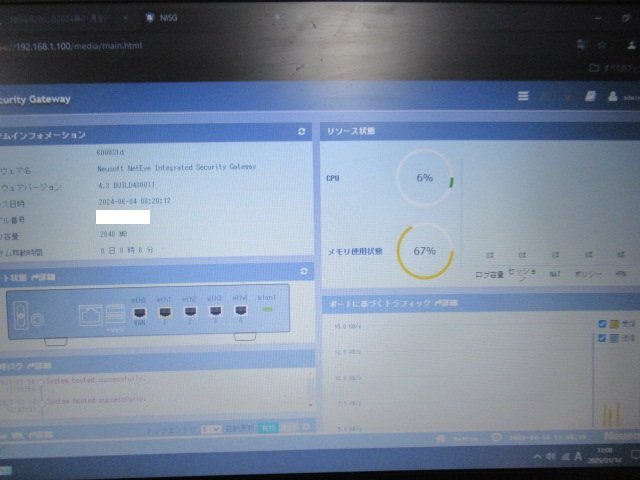Click the セッション resource label
The image size is (640, 480).
click(522, 275)
